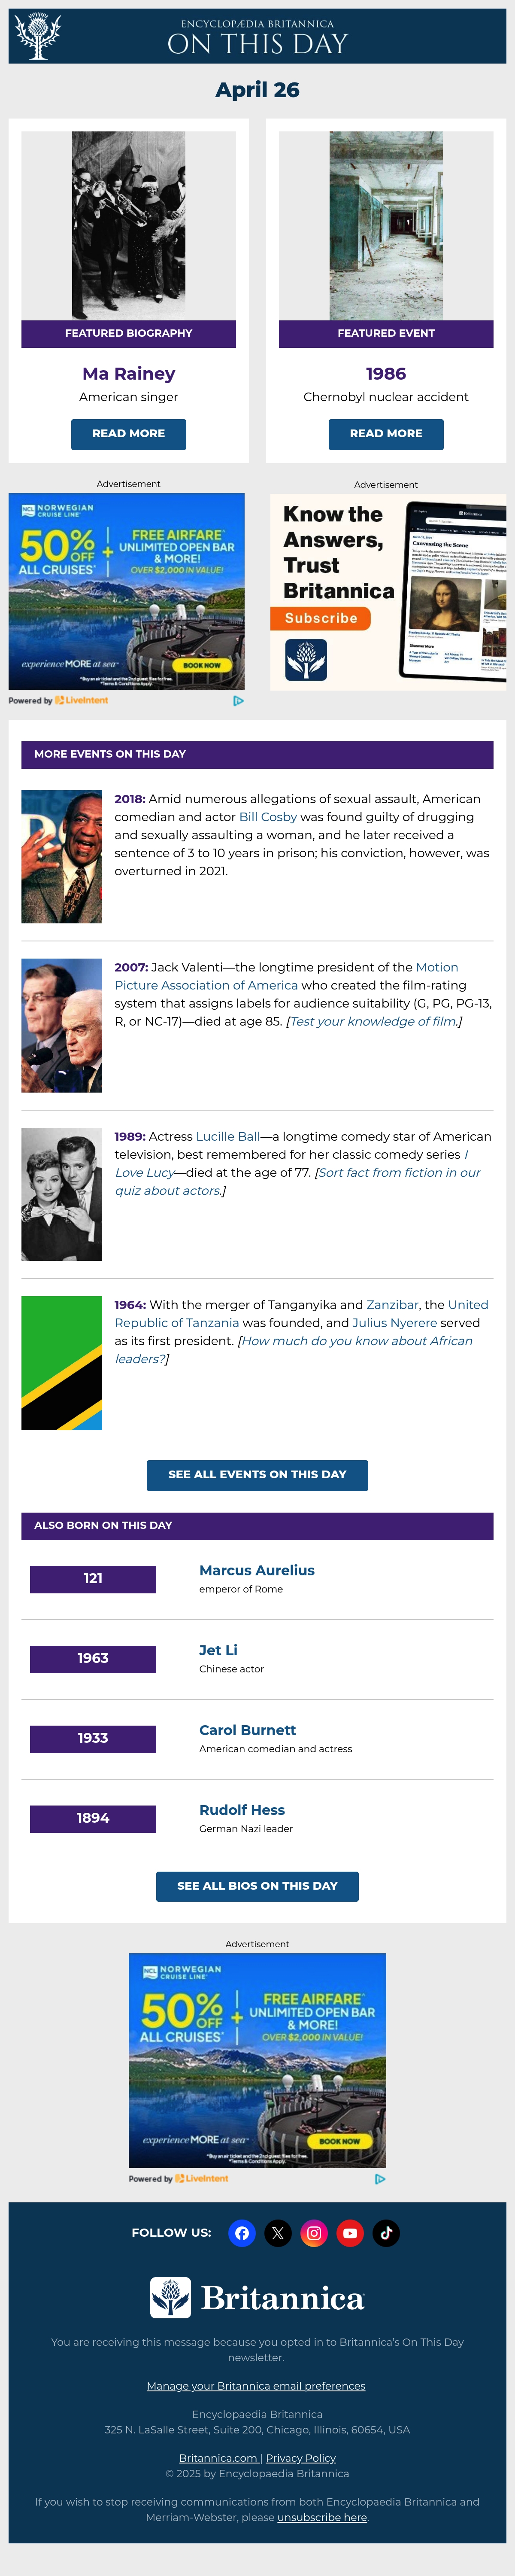Screen dimensions: 515x2576
Task: Open the Tanzania flag thumbnail
Action: pos(62,1363)
